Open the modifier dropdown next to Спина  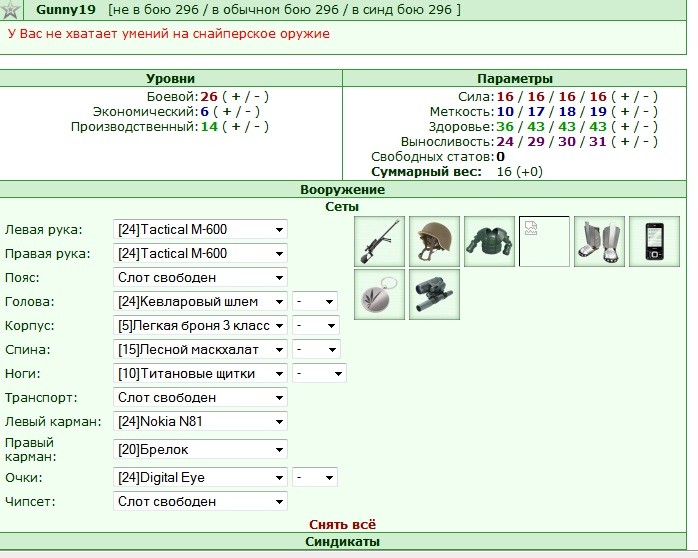point(316,350)
